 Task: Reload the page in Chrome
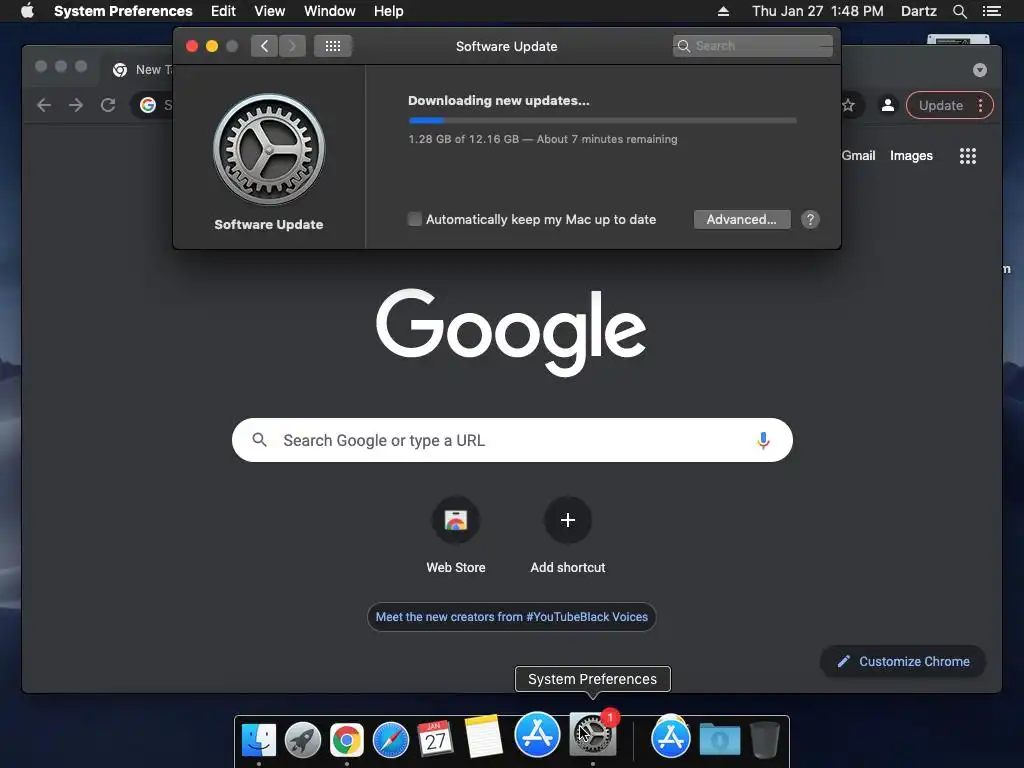108,105
